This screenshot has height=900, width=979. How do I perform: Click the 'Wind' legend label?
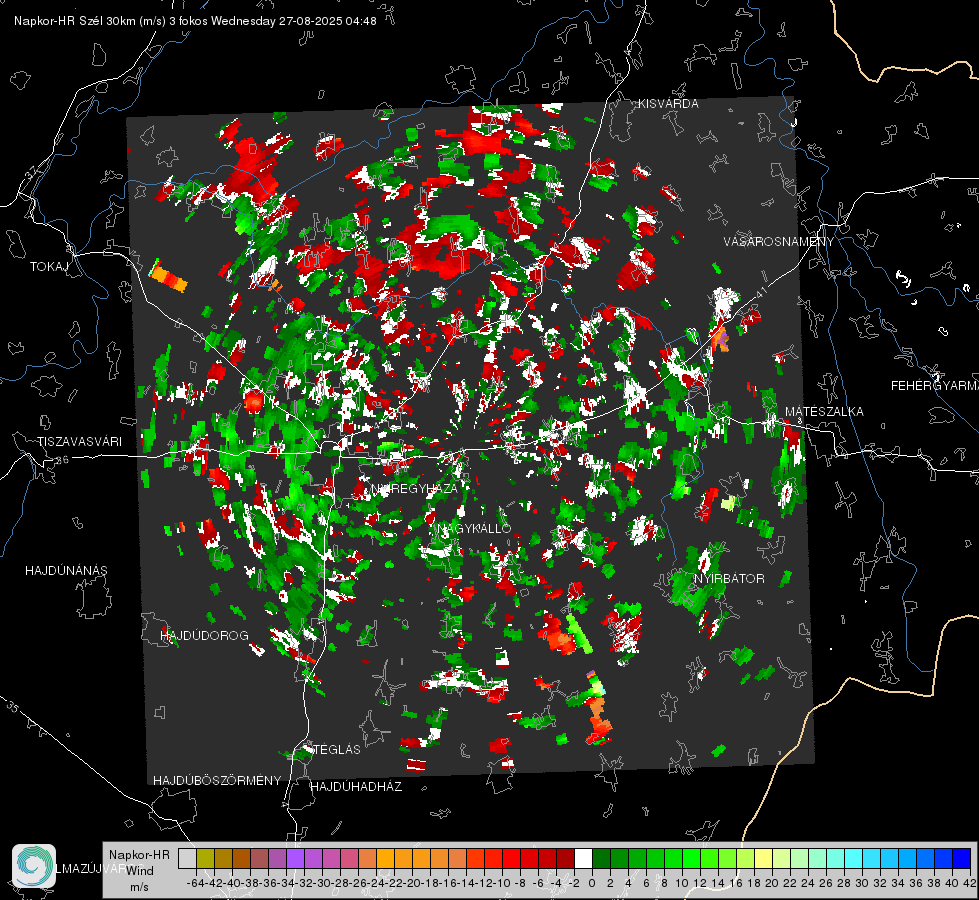click(140, 870)
